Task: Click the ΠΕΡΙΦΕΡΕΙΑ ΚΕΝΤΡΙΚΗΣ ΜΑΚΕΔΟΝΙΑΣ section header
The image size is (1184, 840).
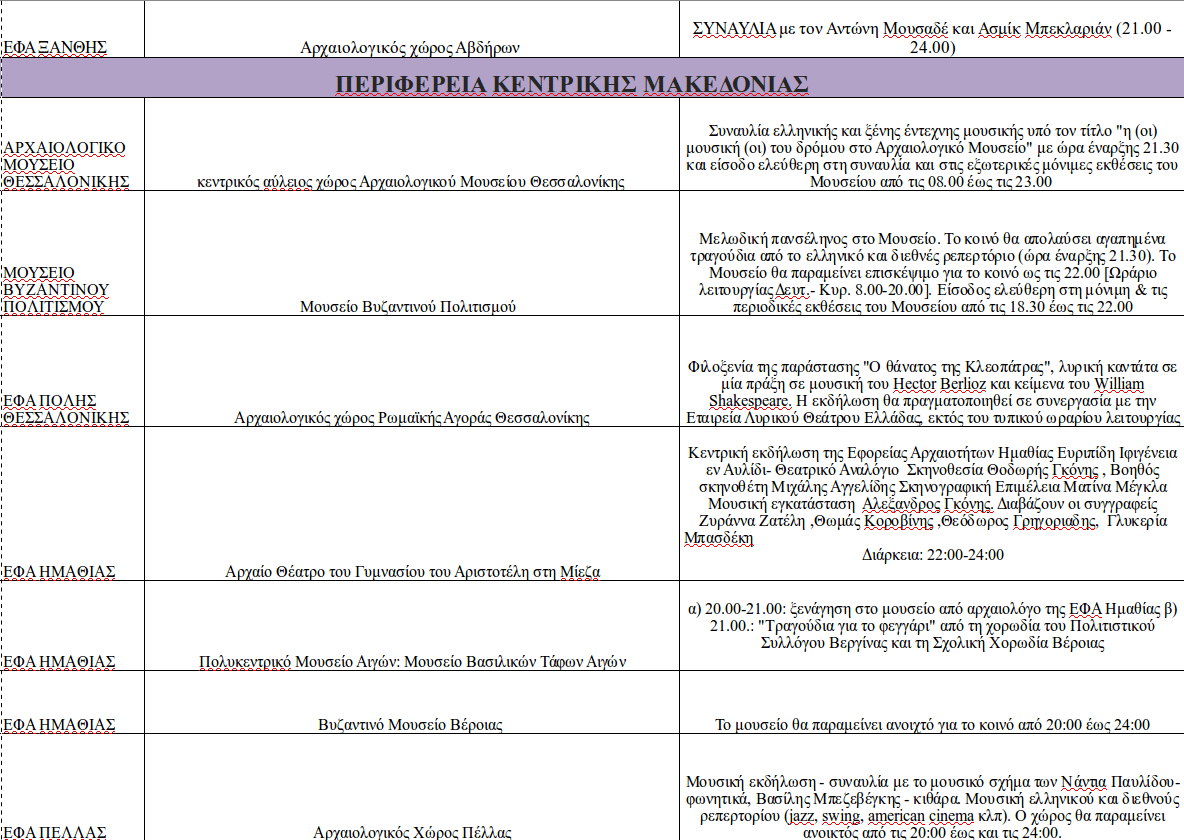Action: click(x=571, y=83)
